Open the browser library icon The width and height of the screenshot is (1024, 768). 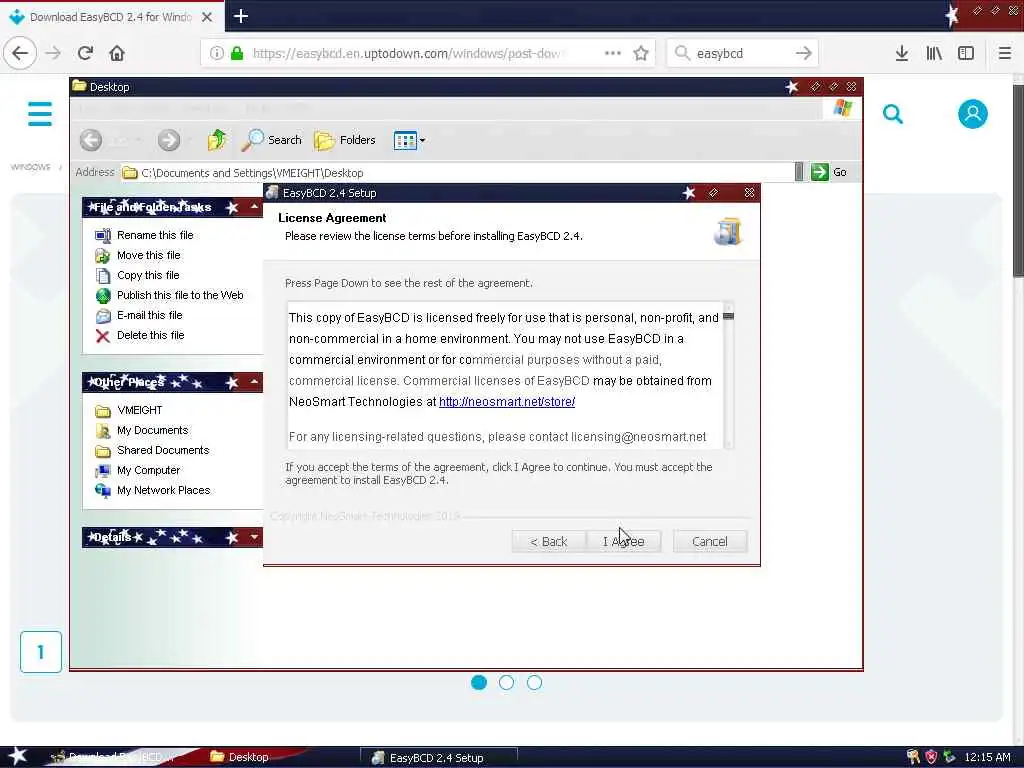point(934,53)
